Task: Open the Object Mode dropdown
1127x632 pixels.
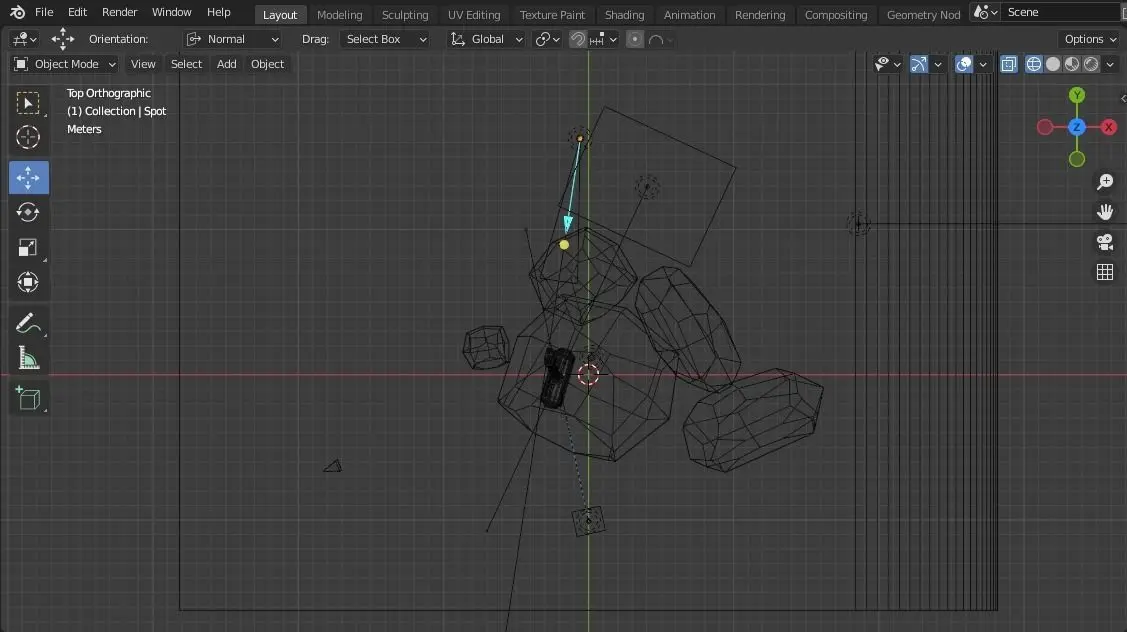Action: click(65, 64)
